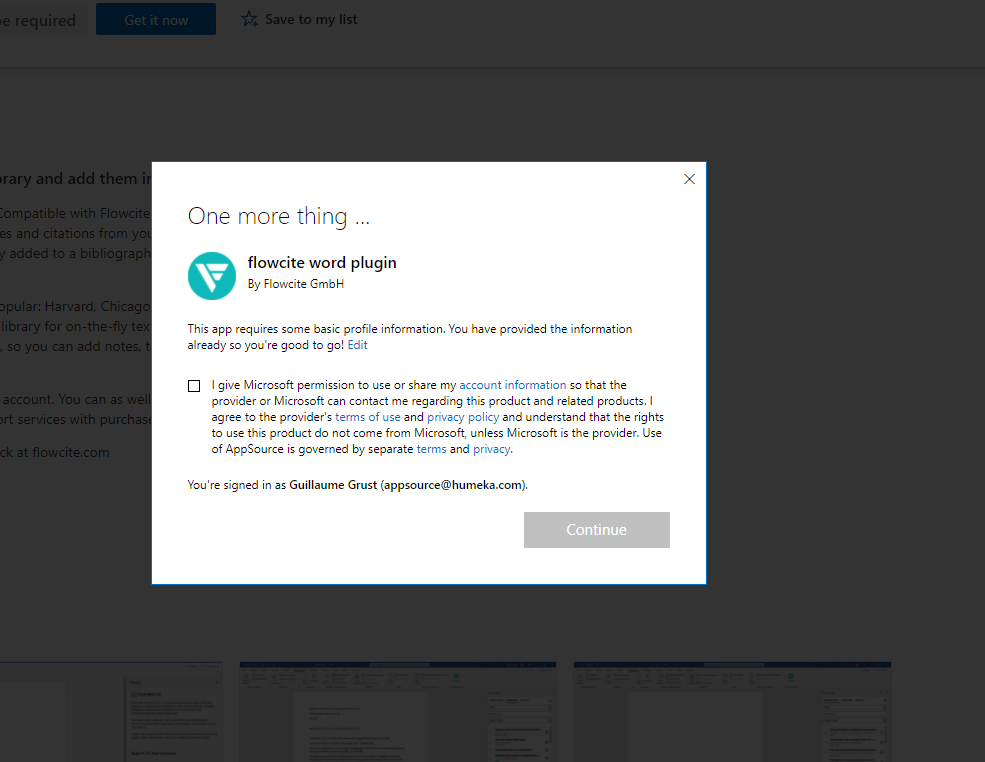The width and height of the screenshot is (985, 762).
Task: Click the signed-in account email appsource@humeka.com
Action: pyautogui.click(x=451, y=484)
